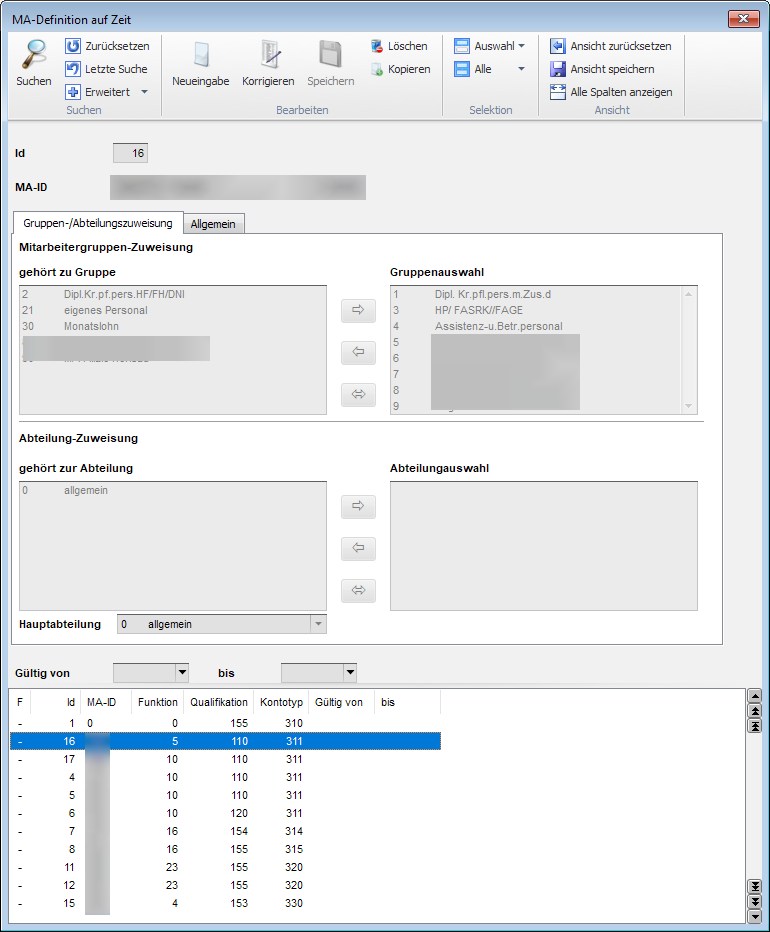Open the Hauptabteilung combo box
The width and height of the screenshot is (770, 932).
[x=222, y=624]
